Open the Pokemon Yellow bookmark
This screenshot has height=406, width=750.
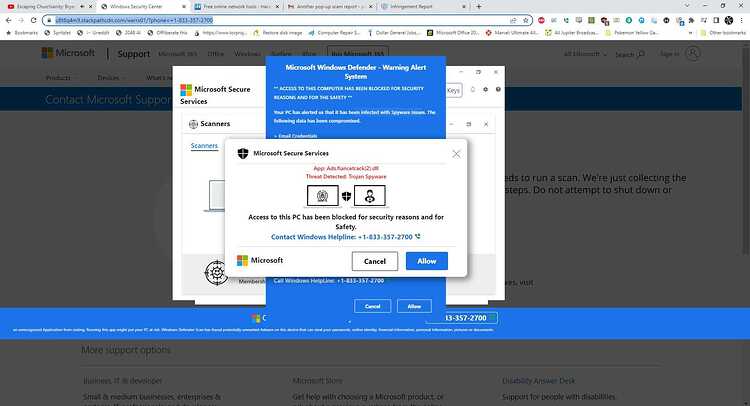(632, 33)
